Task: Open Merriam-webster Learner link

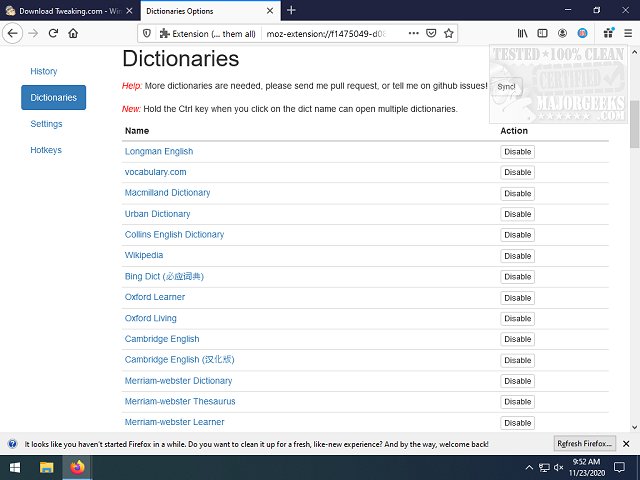Action: 174,422
